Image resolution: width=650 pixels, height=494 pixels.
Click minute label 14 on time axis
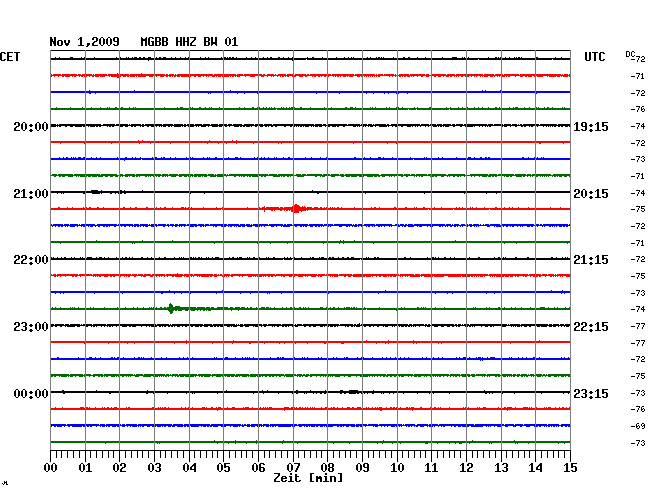535,468
